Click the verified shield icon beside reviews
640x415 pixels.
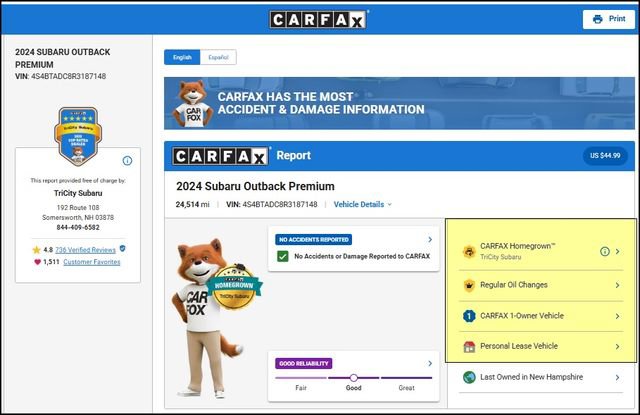(122, 249)
